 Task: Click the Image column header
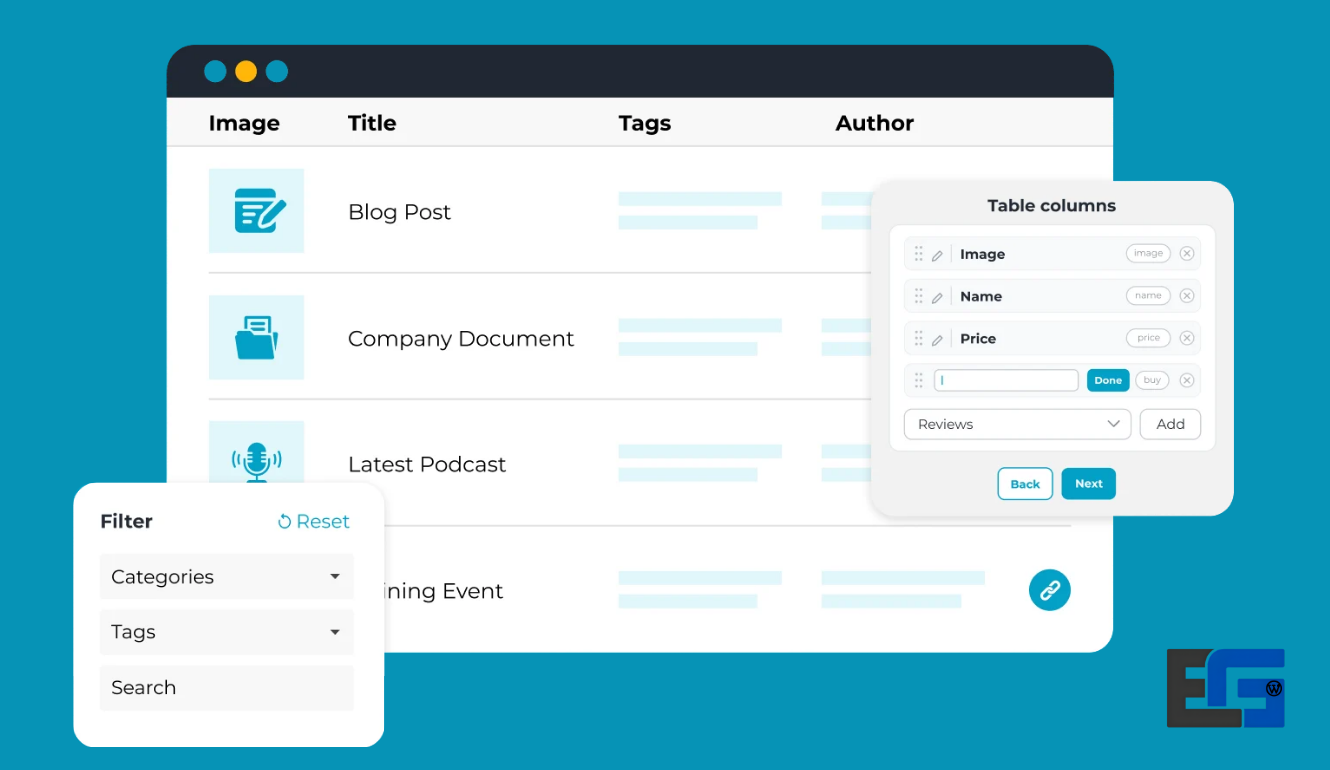pyautogui.click(x=244, y=123)
